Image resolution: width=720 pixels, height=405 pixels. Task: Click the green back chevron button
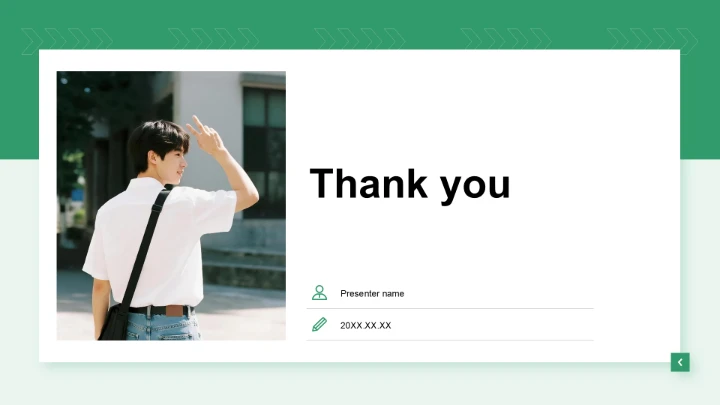coord(680,362)
